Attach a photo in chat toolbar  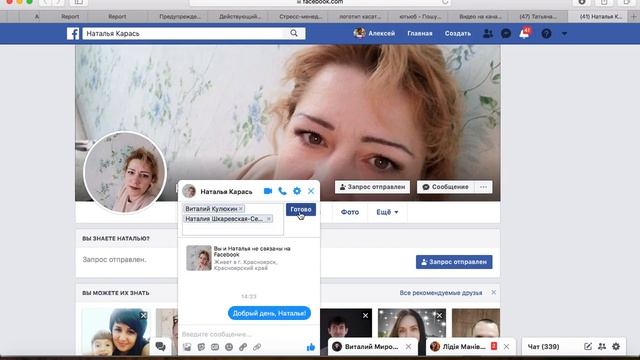pyautogui.click(x=187, y=347)
